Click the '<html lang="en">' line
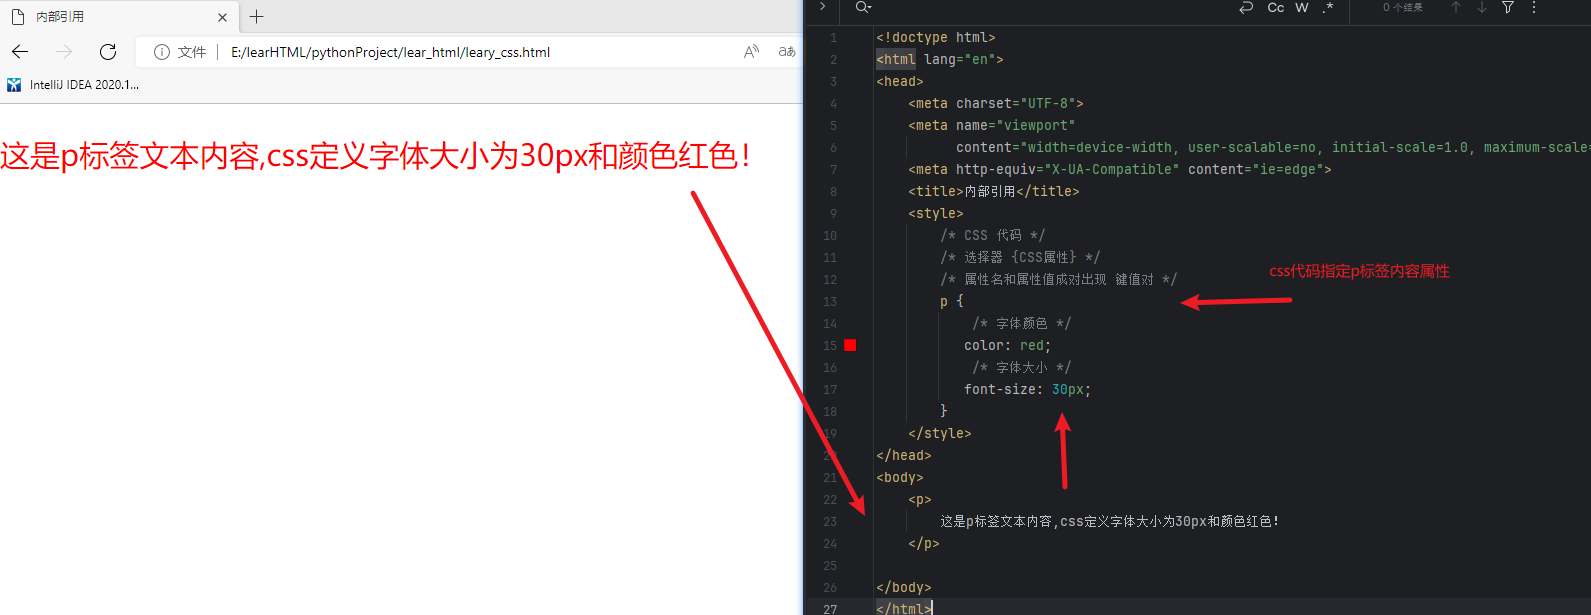The height and width of the screenshot is (615, 1591). (x=940, y=59)
